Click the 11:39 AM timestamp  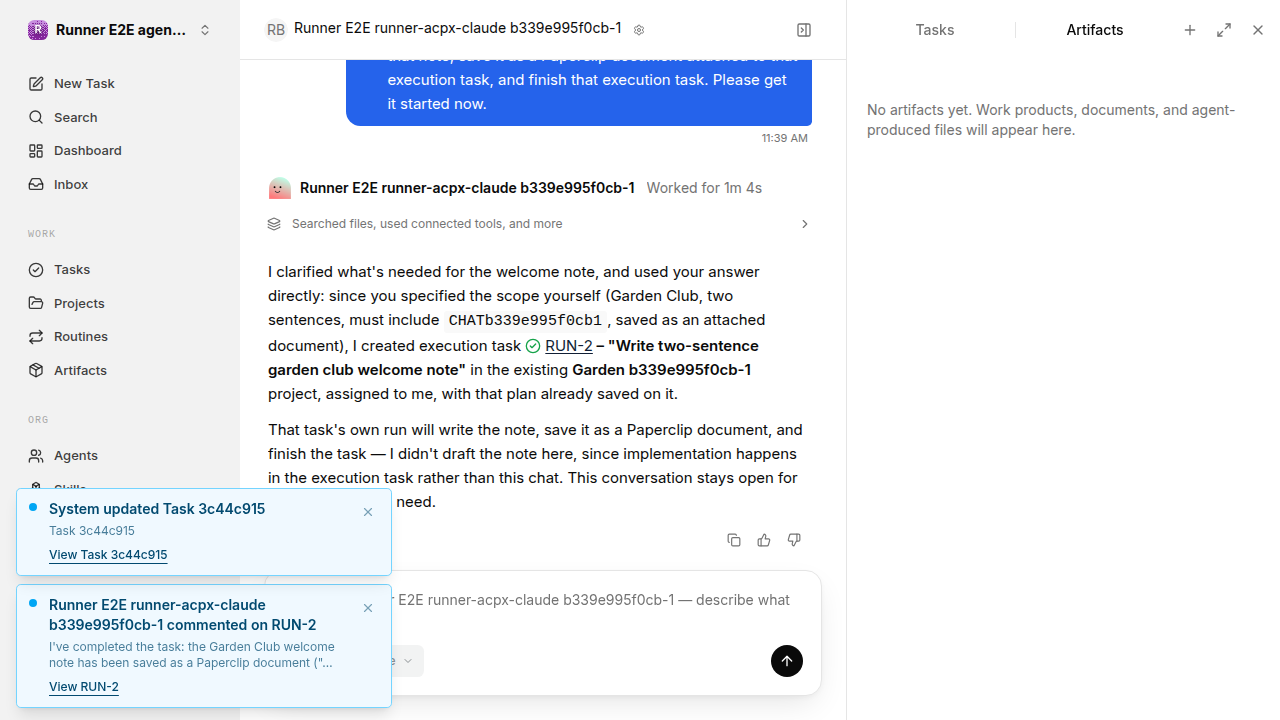click(785, 138)
